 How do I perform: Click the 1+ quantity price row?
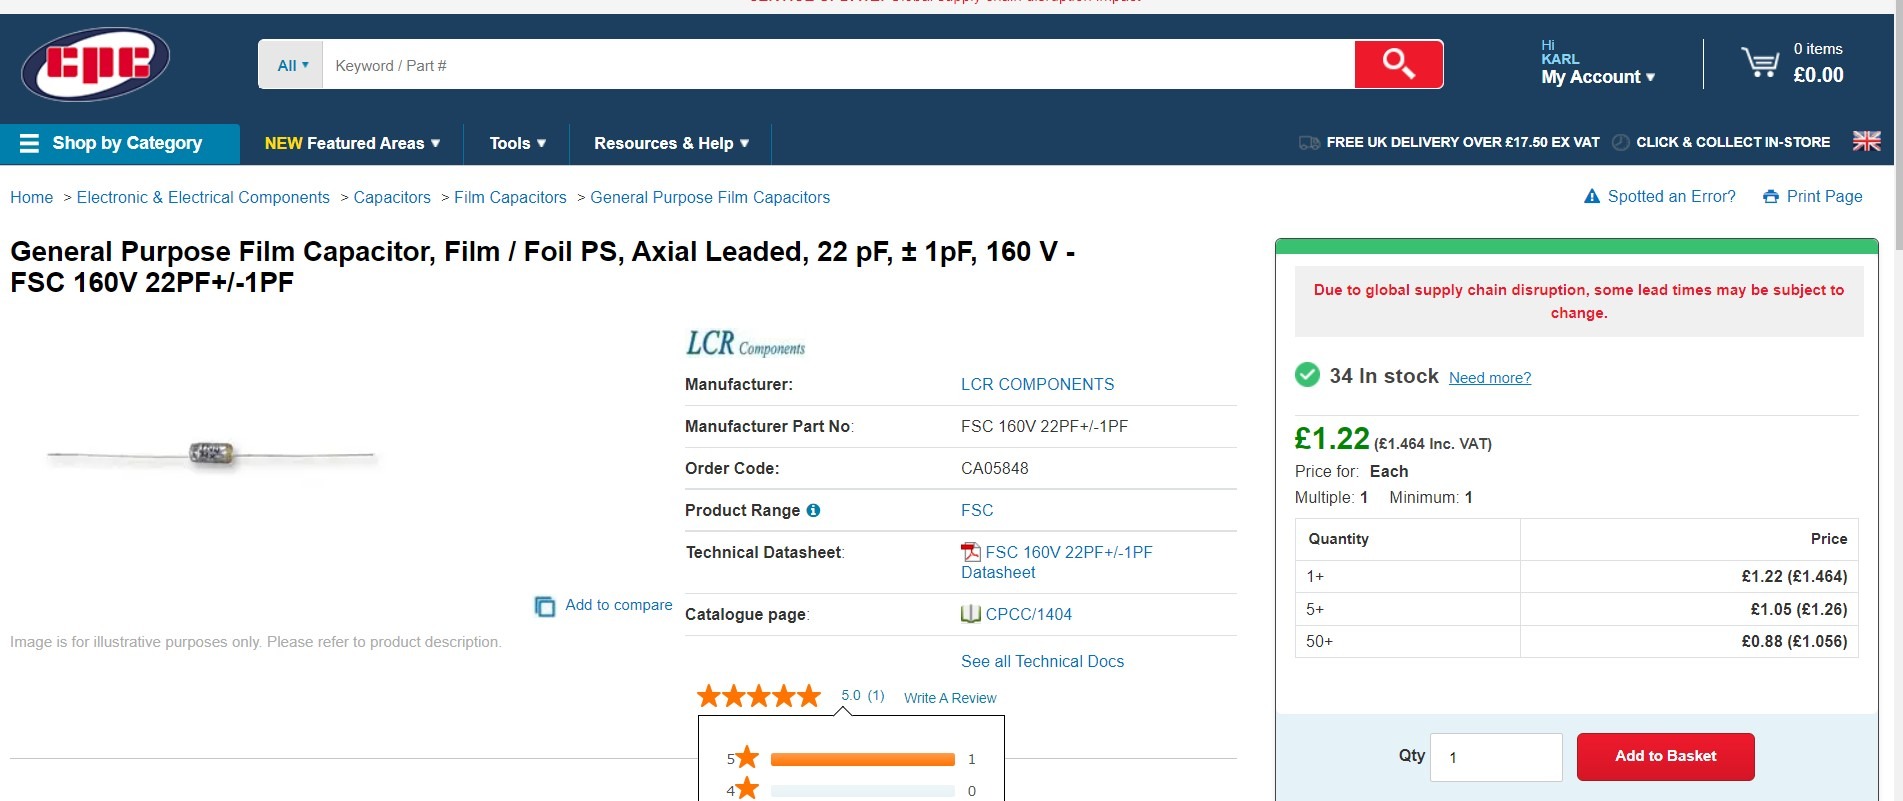tap(1576, 576)
